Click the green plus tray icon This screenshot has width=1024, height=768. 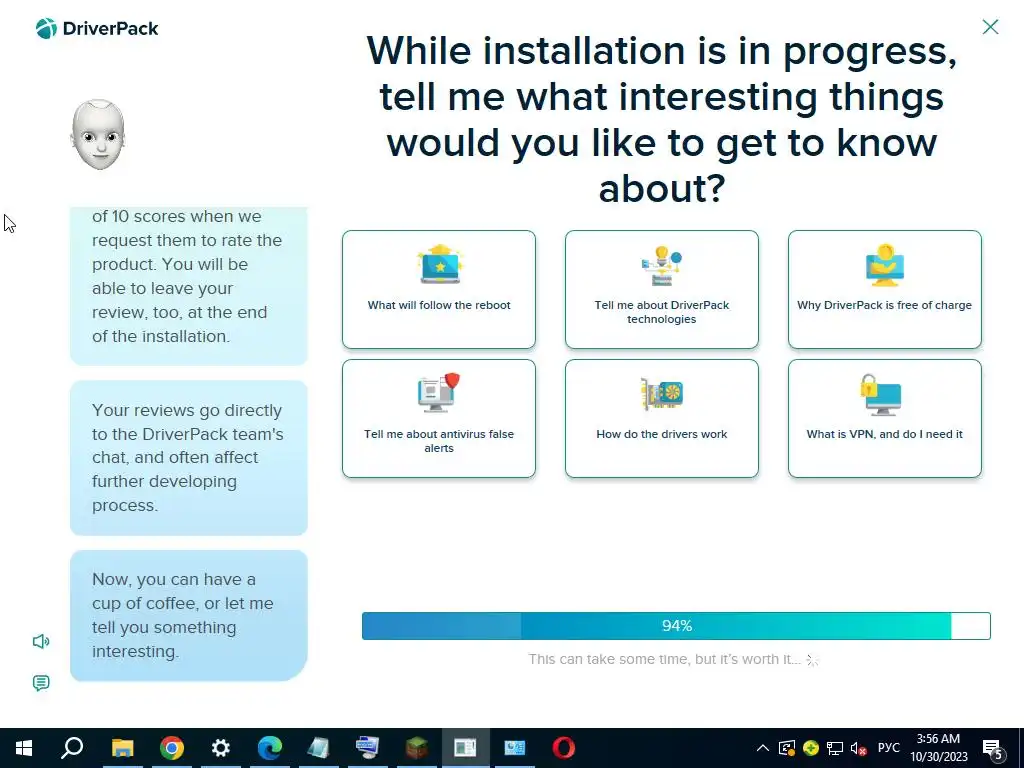click(811, 748)
